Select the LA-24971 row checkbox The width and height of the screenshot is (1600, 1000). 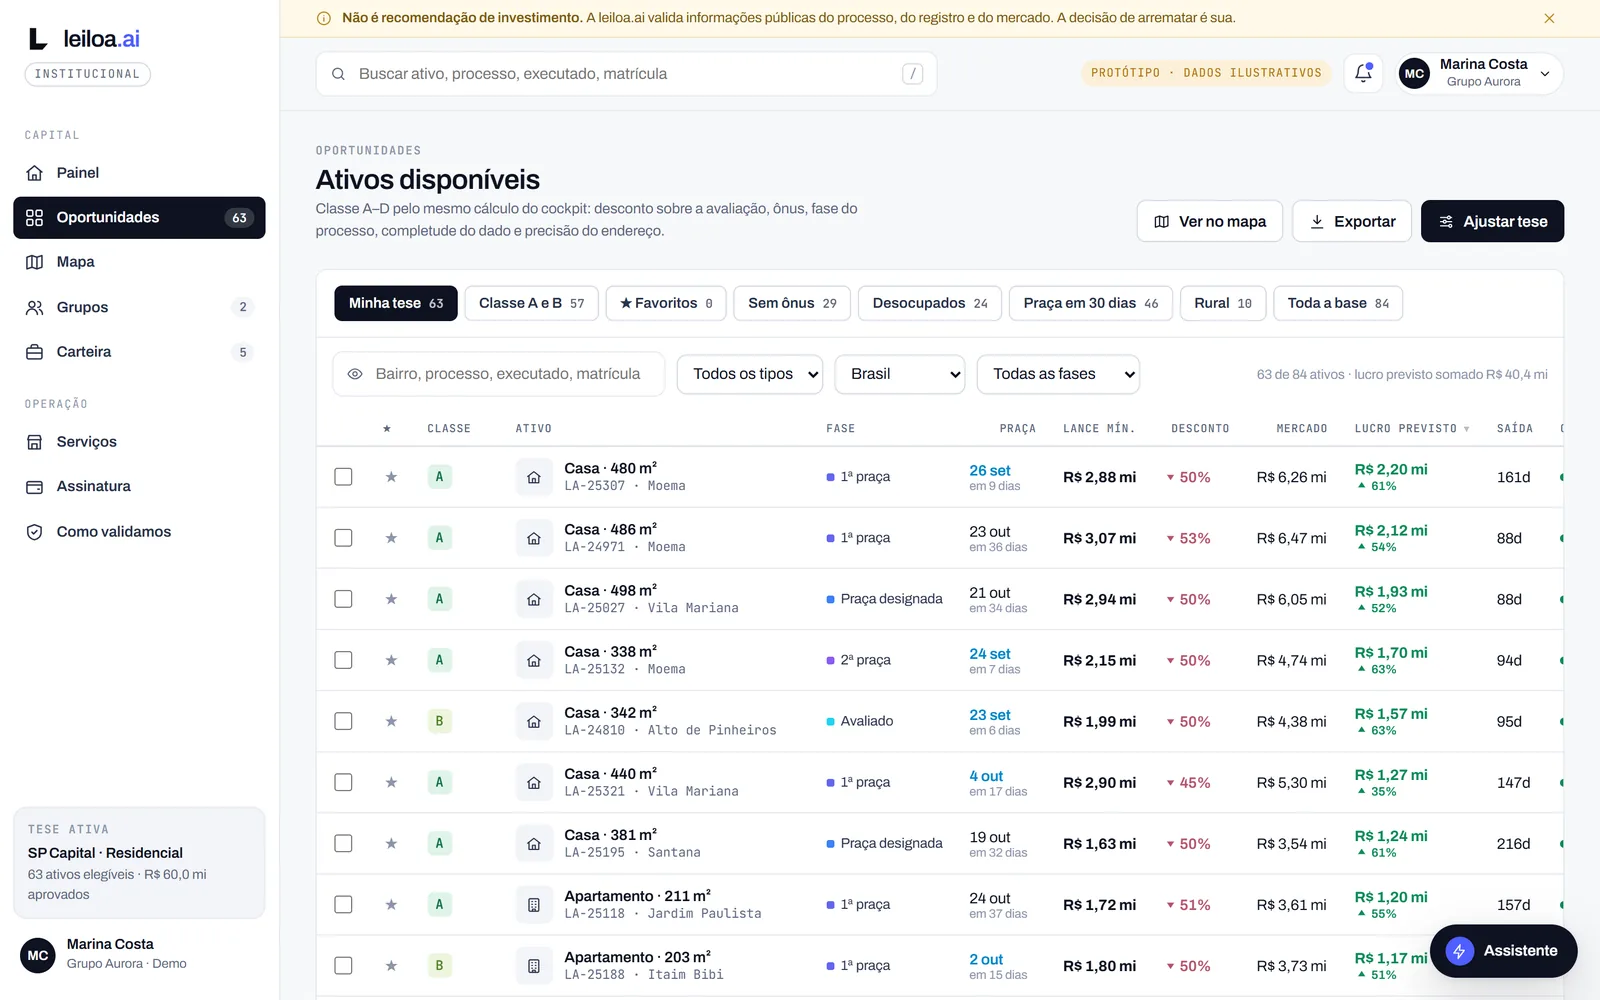pyautogui.click(x=343, y=538)
